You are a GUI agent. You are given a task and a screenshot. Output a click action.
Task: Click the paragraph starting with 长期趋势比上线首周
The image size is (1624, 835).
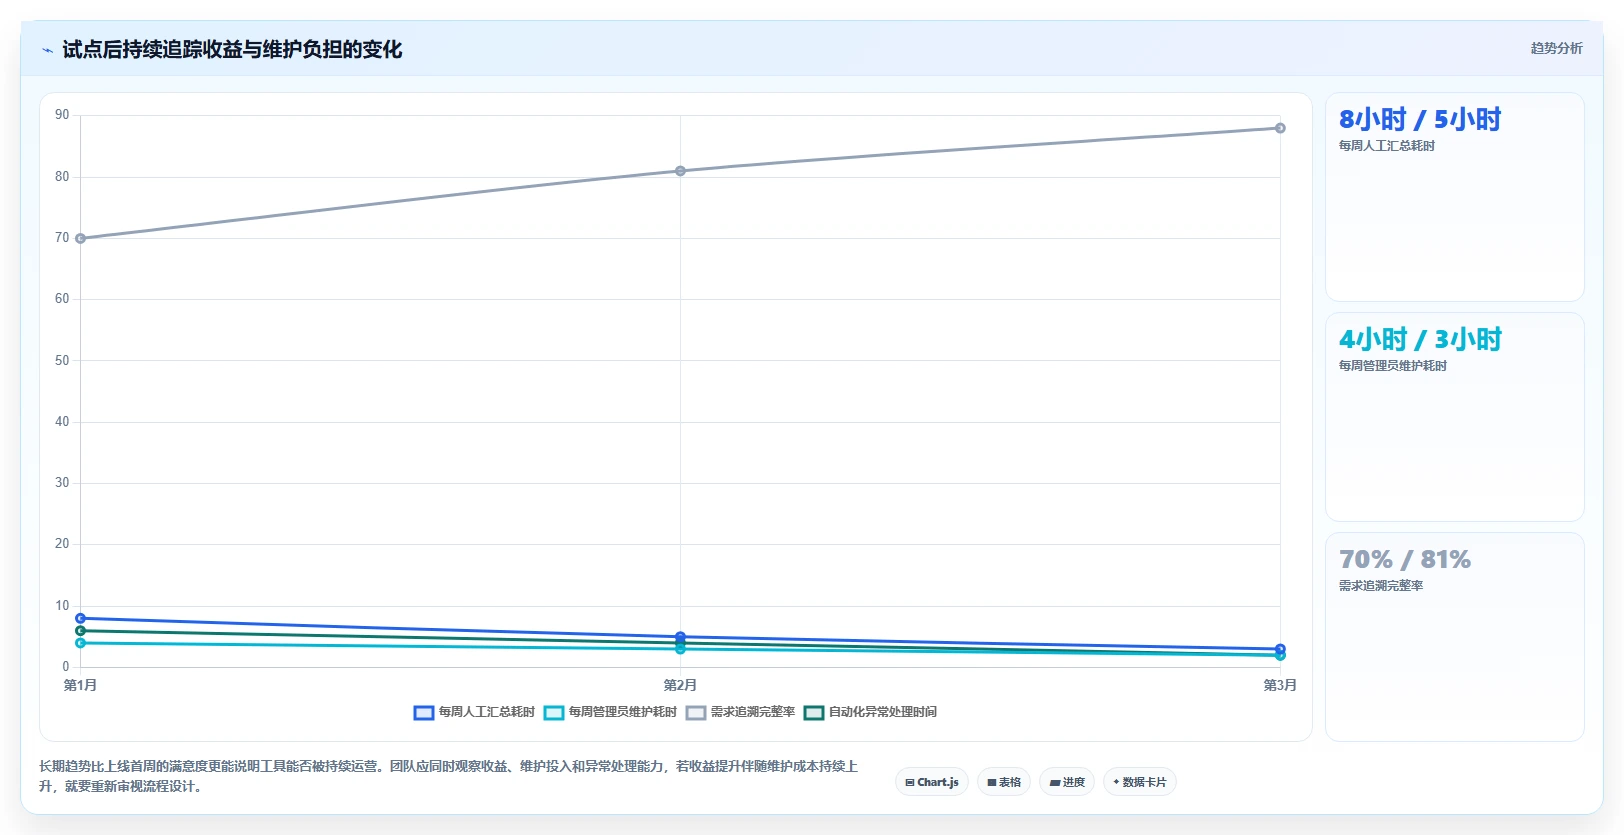point(448,776)
